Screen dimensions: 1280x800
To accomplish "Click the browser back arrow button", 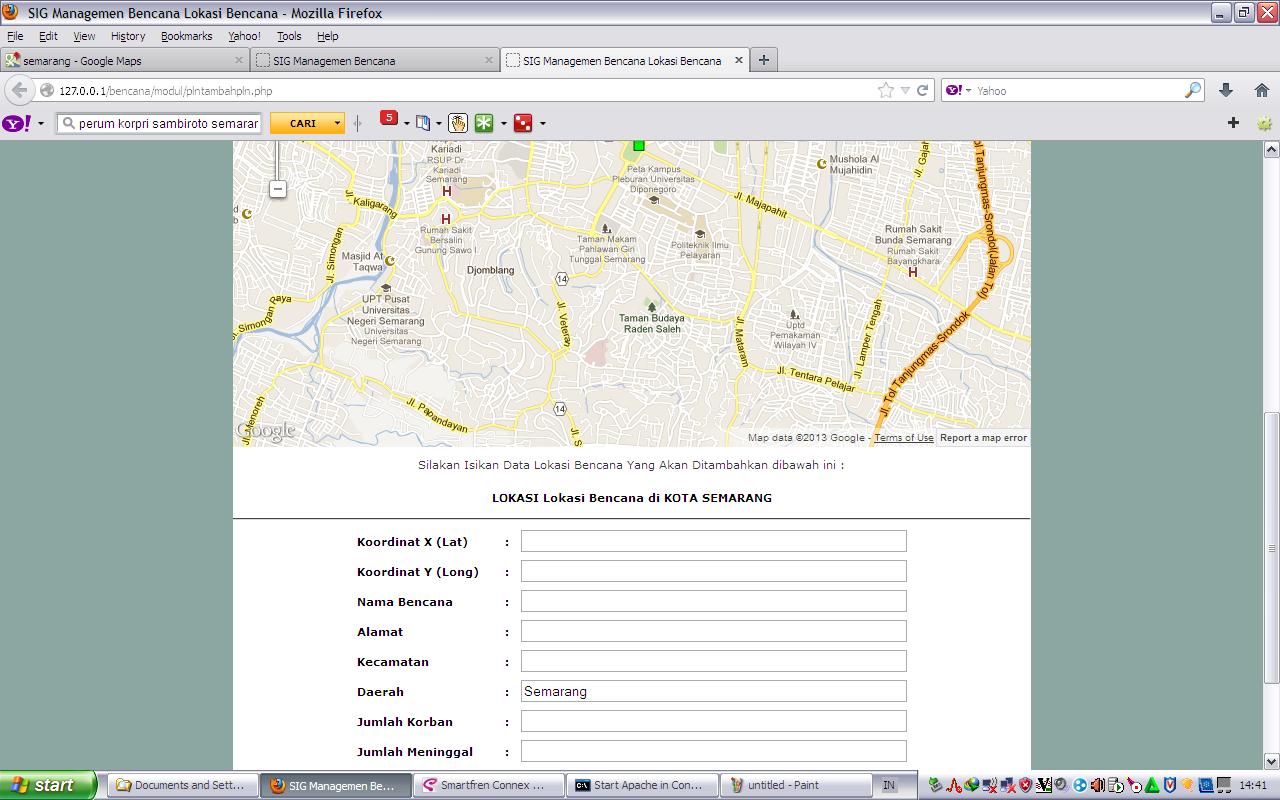I will click(x=19, y=90).
